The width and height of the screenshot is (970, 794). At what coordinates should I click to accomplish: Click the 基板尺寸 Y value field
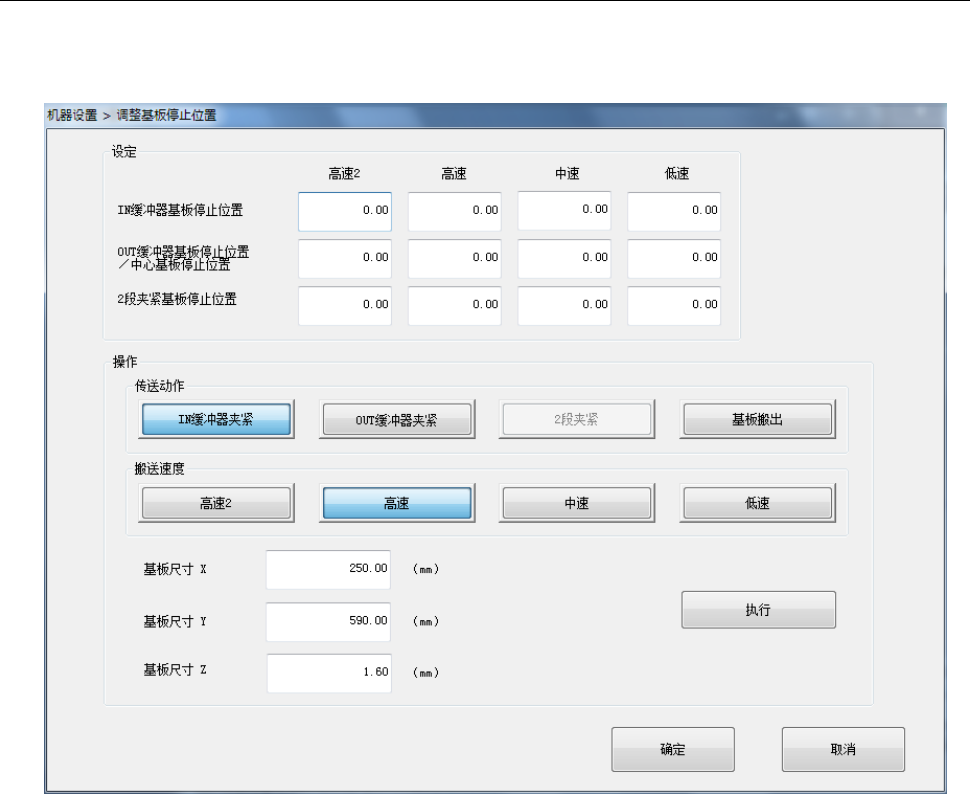click(x=328, y=622)
